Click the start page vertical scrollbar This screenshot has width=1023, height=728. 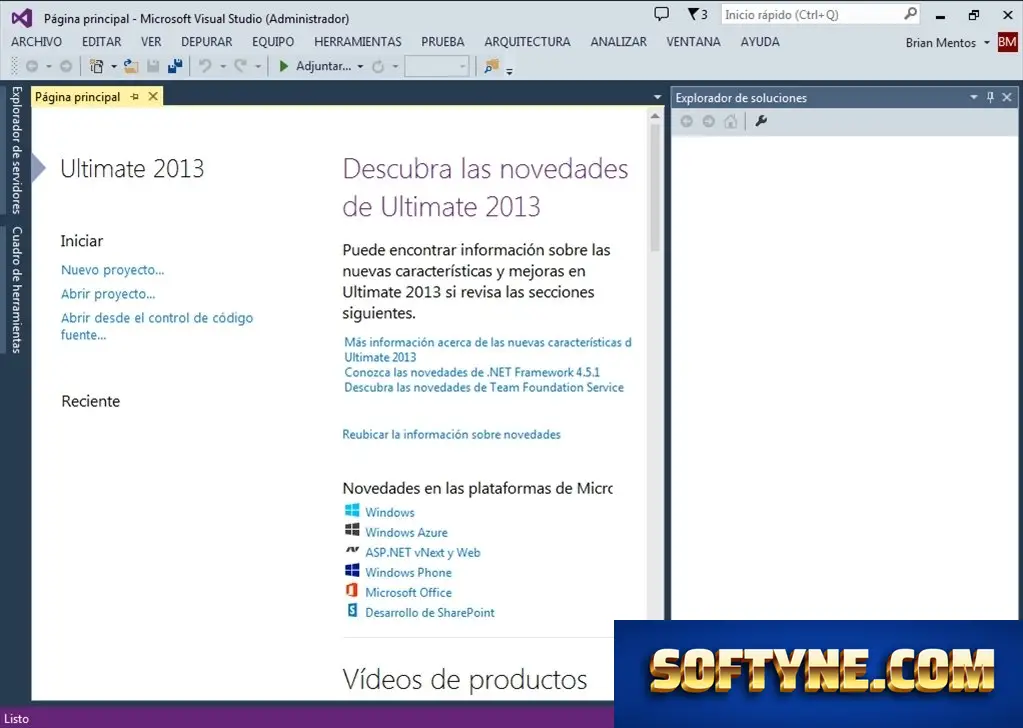[x=655, y=365]
